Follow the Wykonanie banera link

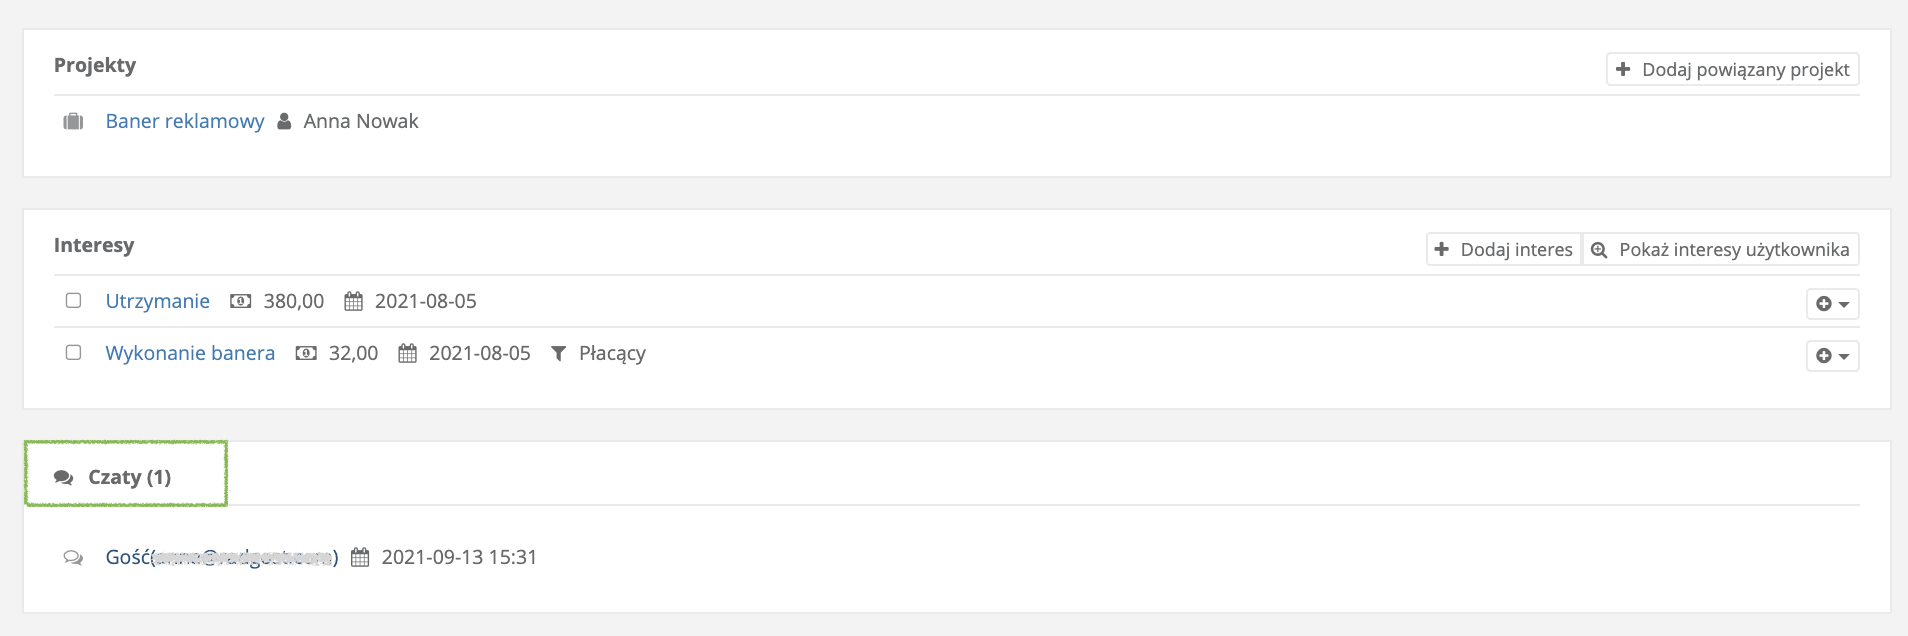point(190,353)
